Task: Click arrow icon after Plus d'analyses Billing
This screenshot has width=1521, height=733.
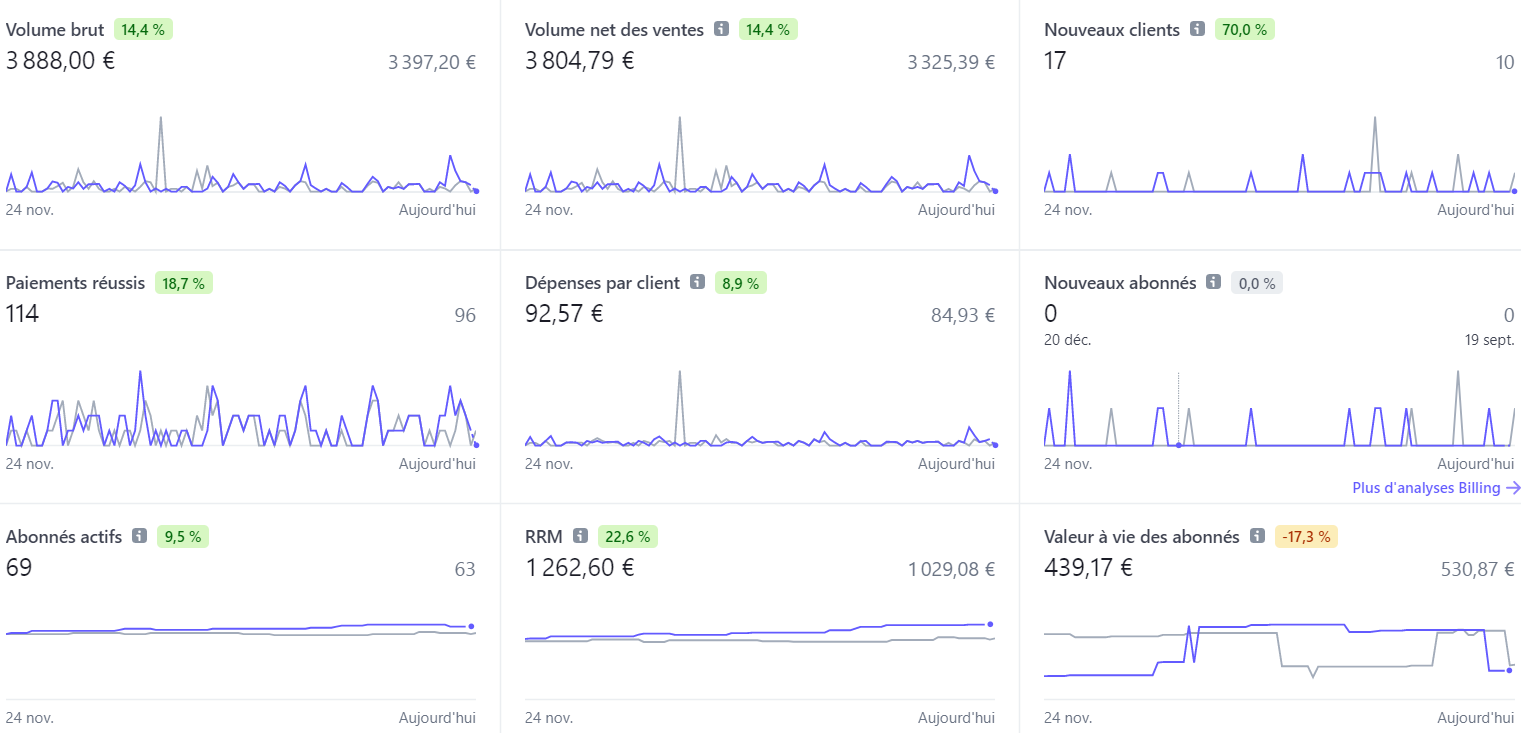Action: (x=1513, y=488)
